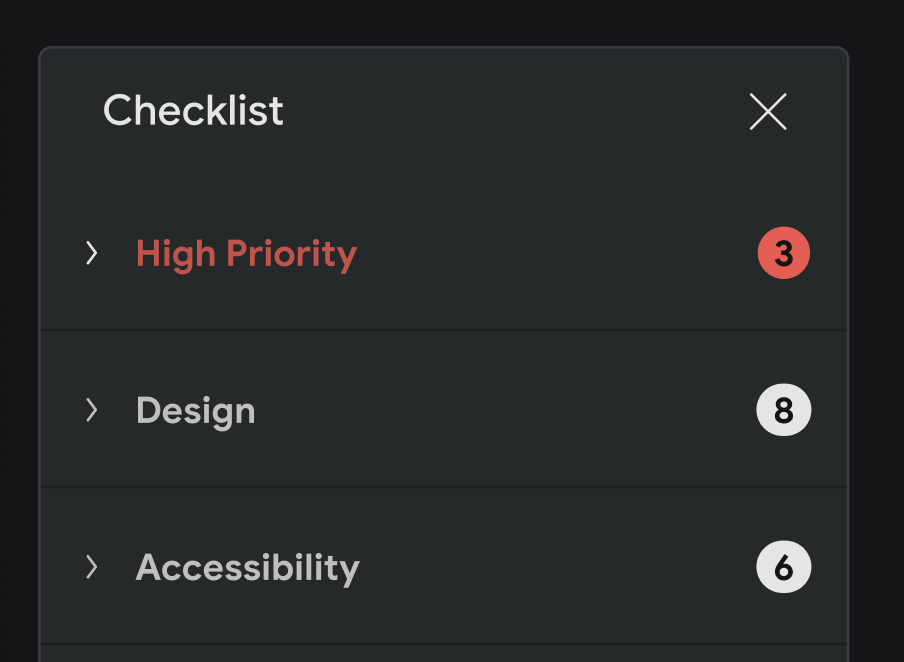904x662 pixels.
Task: Click the Checklist panel heading
Action: pyautogui.click(x=193, y=110)
